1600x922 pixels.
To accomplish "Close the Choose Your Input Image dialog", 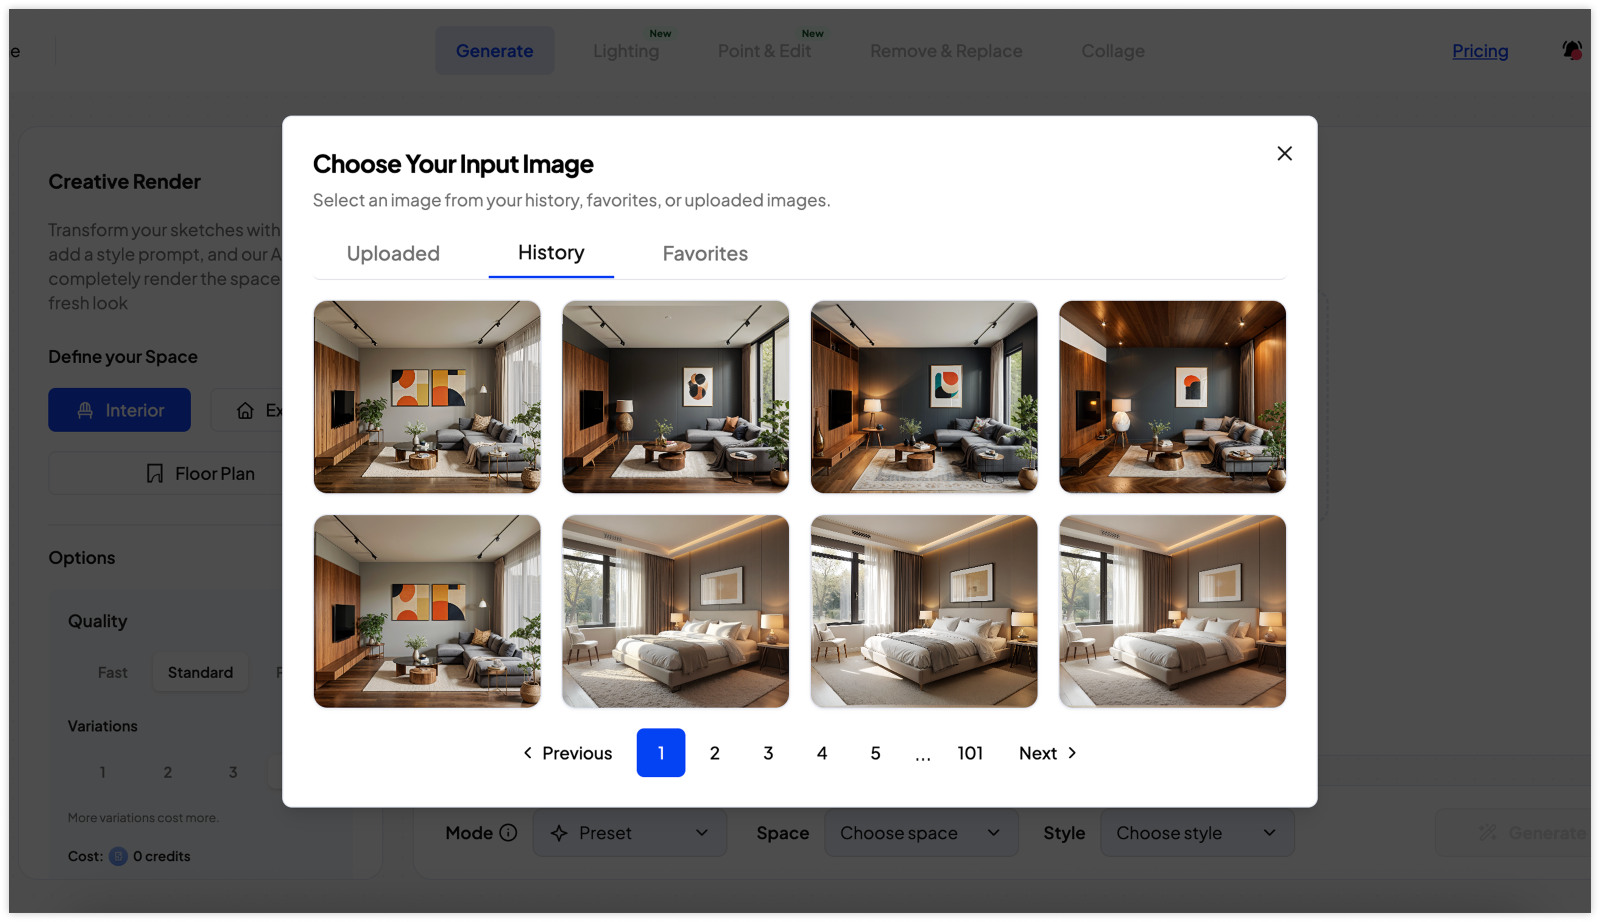I will (1284, 153).
